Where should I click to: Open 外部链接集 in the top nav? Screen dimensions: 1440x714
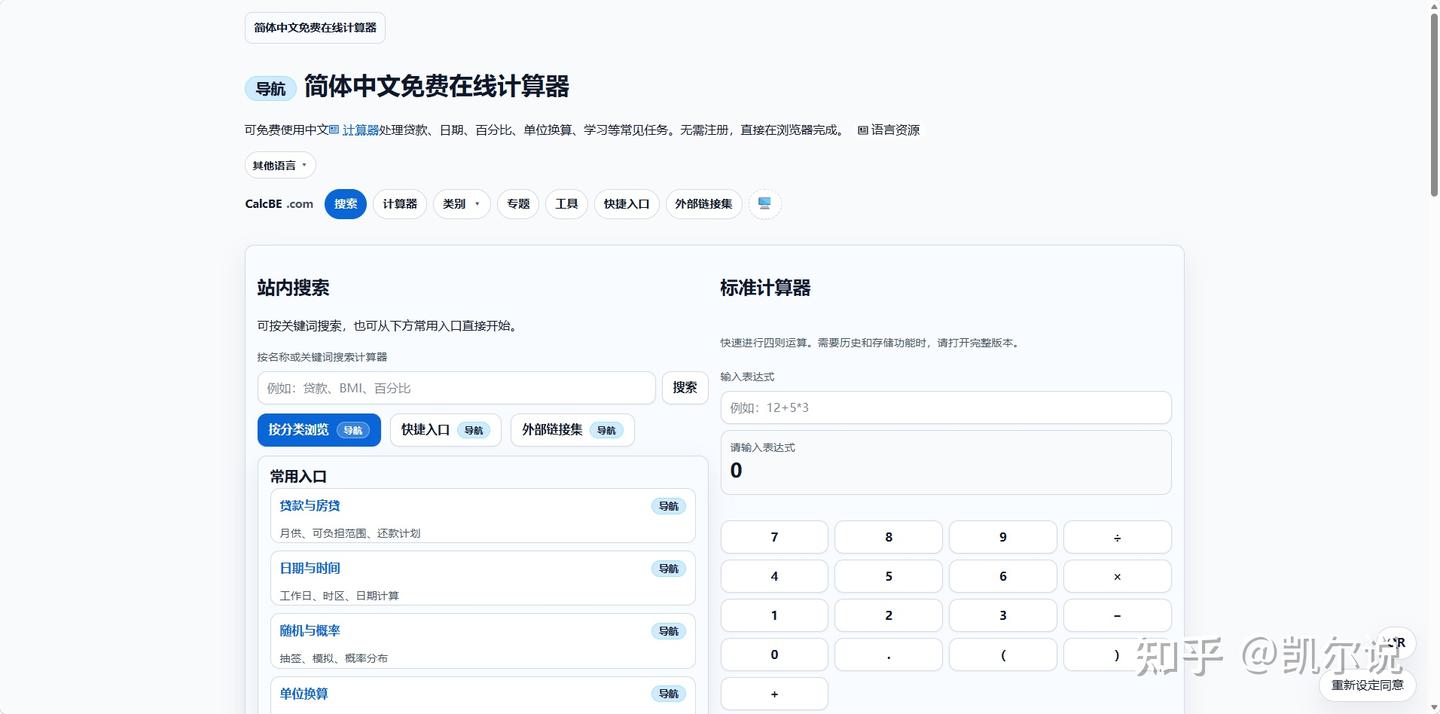click(x=704, y=204)
